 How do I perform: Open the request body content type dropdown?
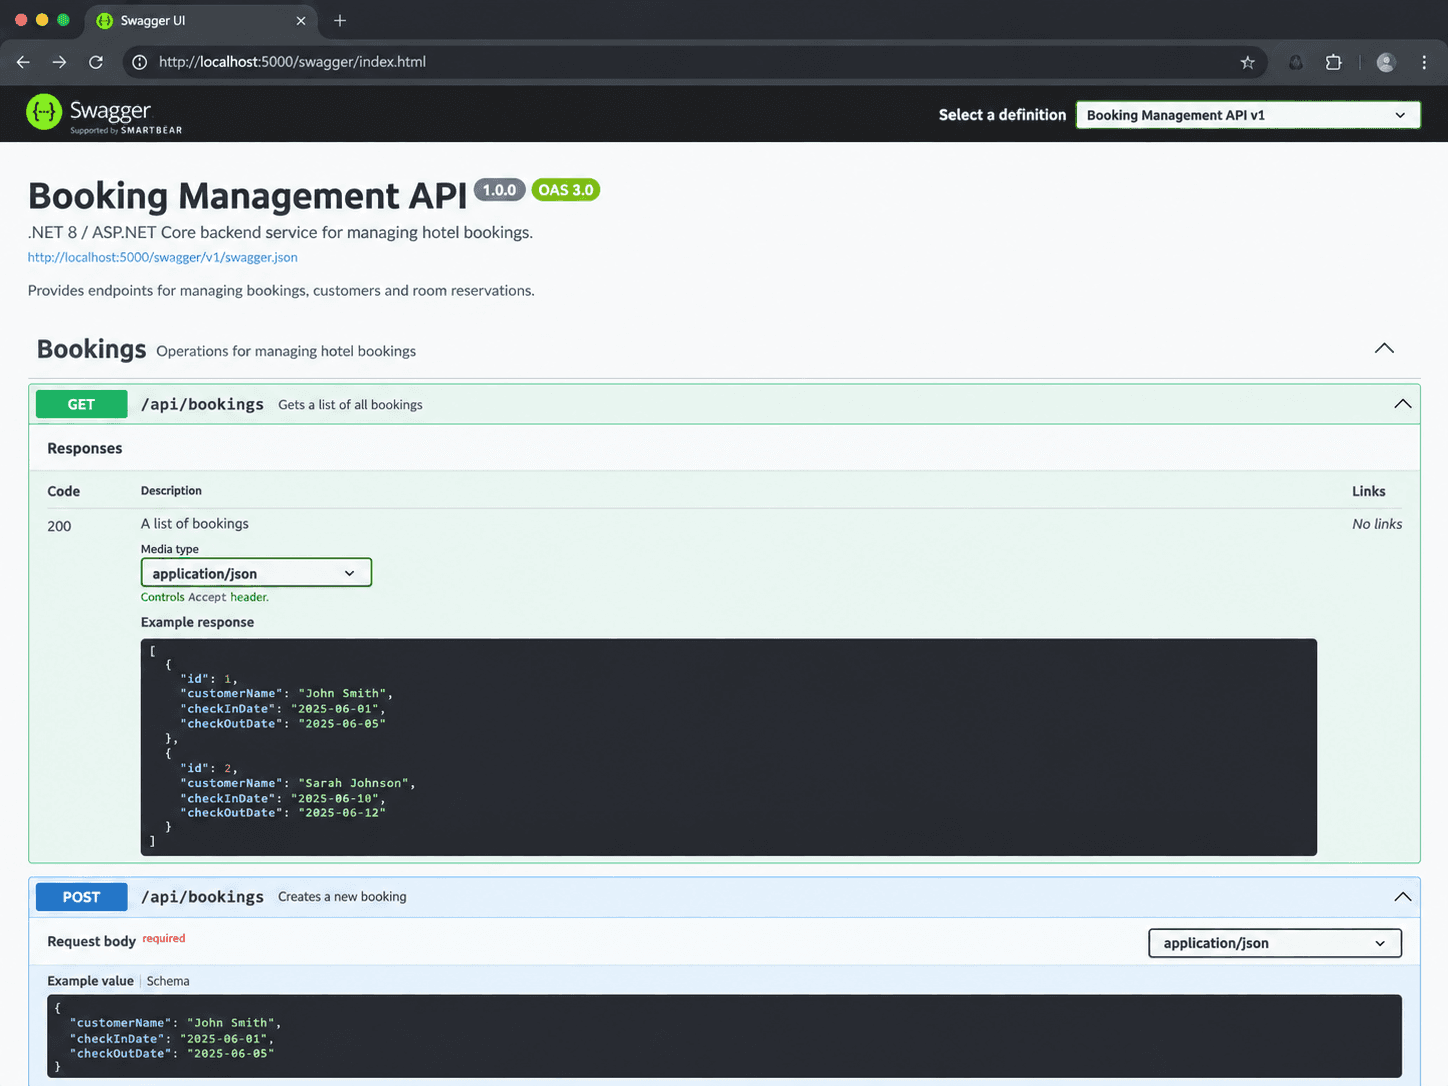1275,943
